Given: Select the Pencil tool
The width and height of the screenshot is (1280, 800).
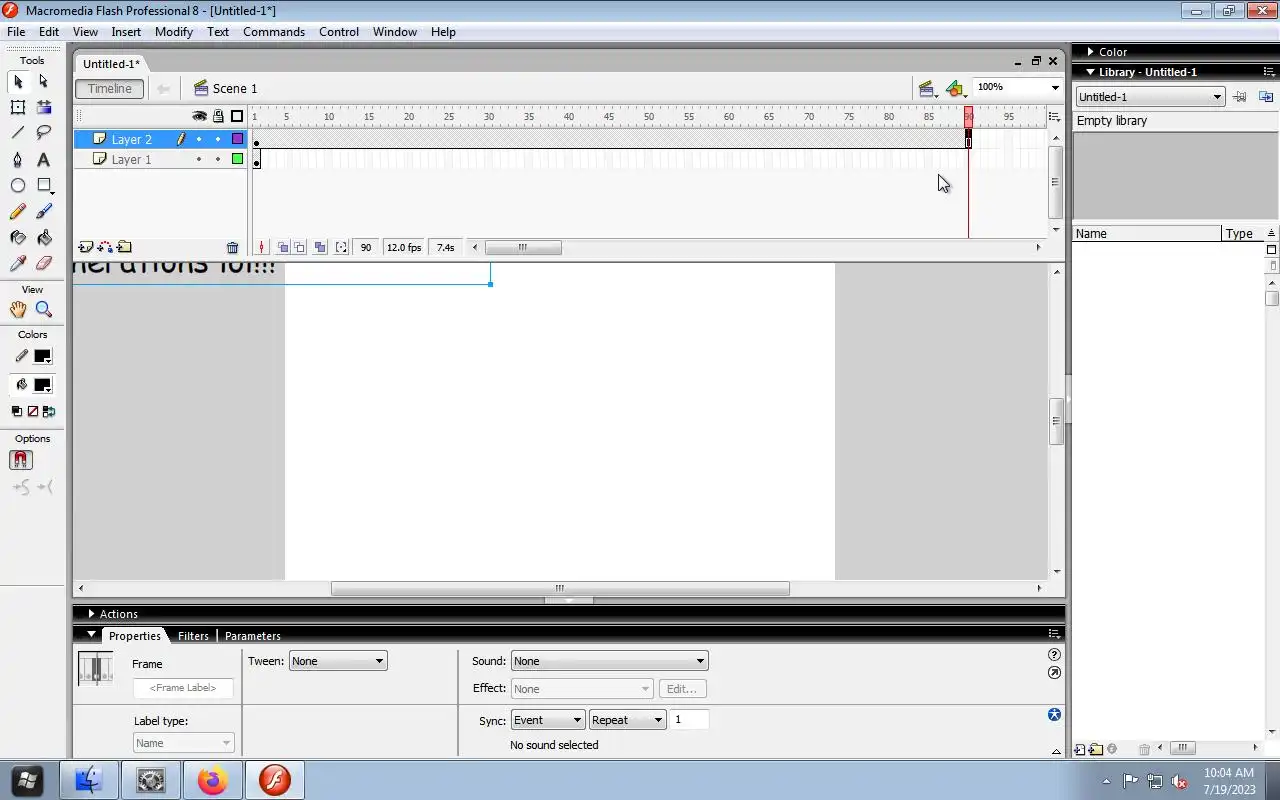Looking at the screenshot, I should pos(18,212).
